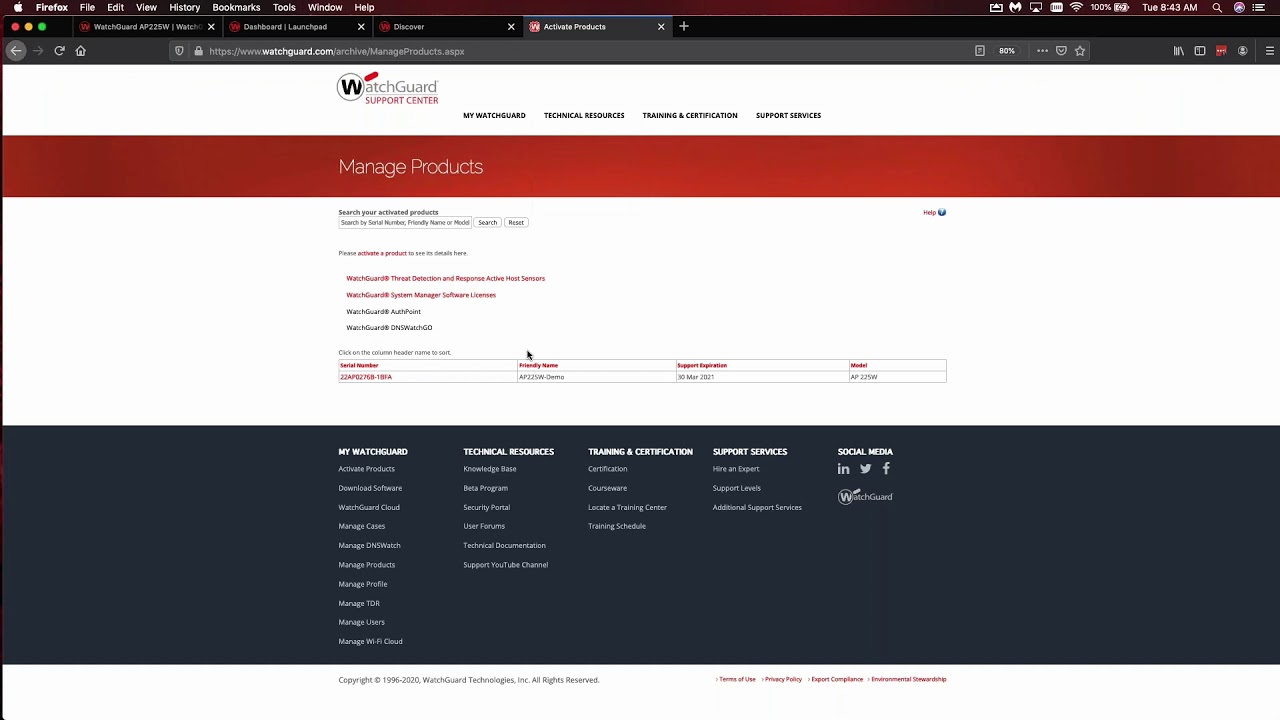
Task: Open the History menu
Action: [x=184, y=7]
